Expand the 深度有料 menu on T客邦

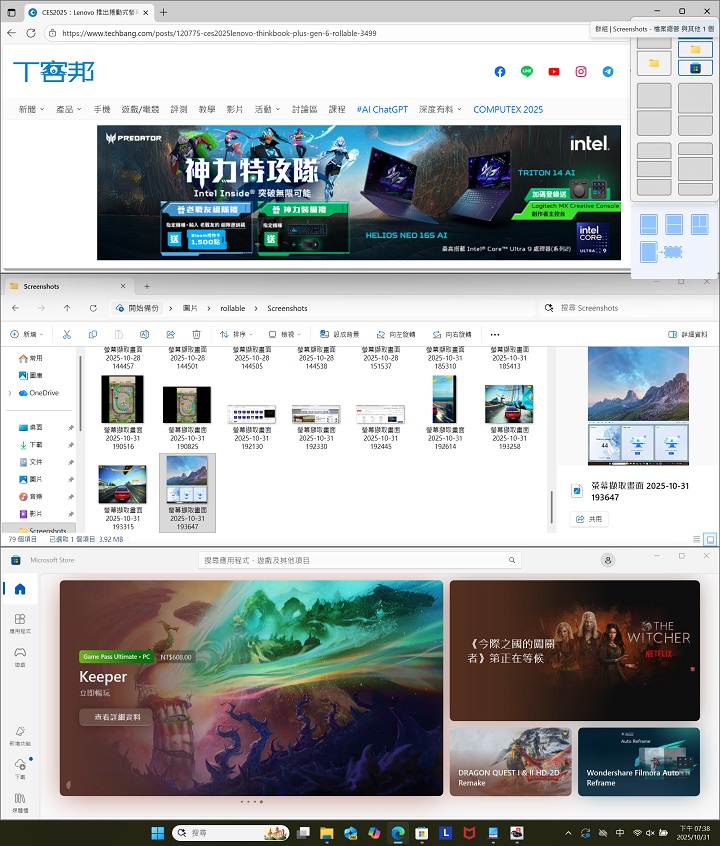click(x=440, y=110)
